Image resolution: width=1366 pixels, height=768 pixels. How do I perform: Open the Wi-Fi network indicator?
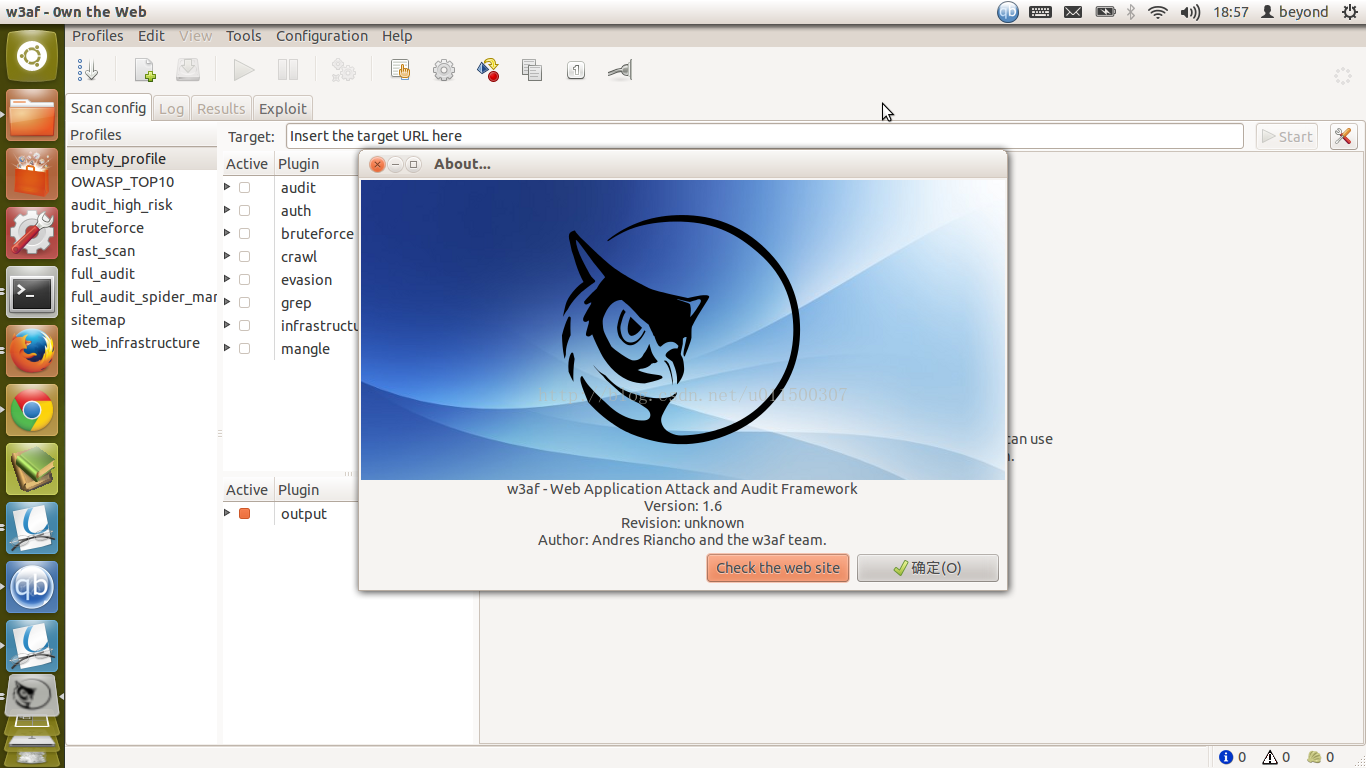tap(1158, 12)
